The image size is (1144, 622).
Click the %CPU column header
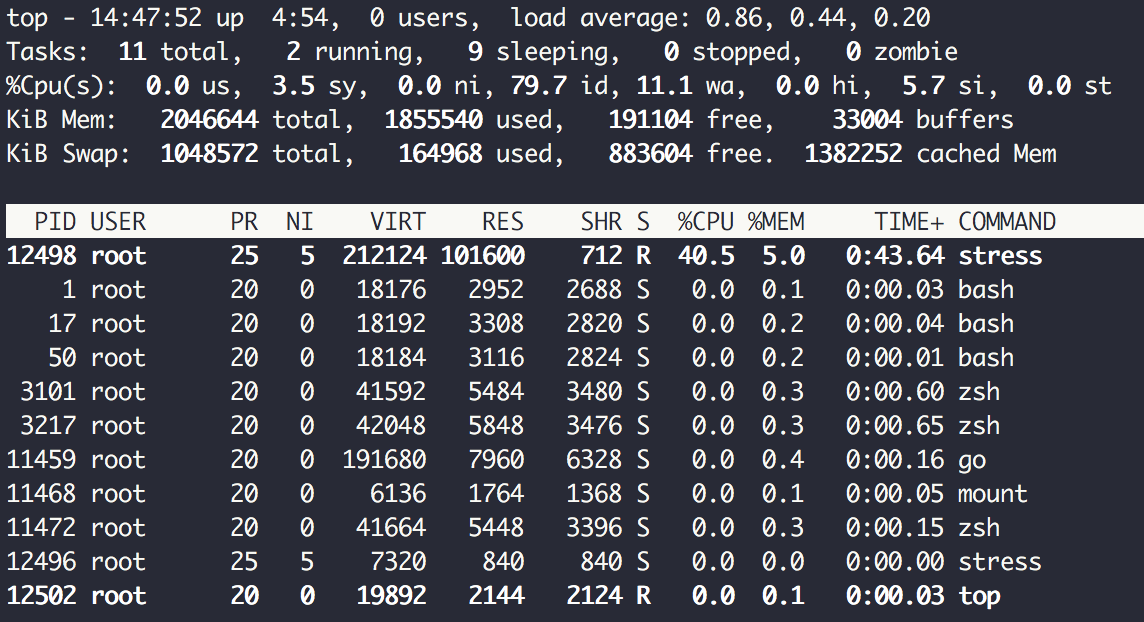pyautogui.click(x=706, y=222)
